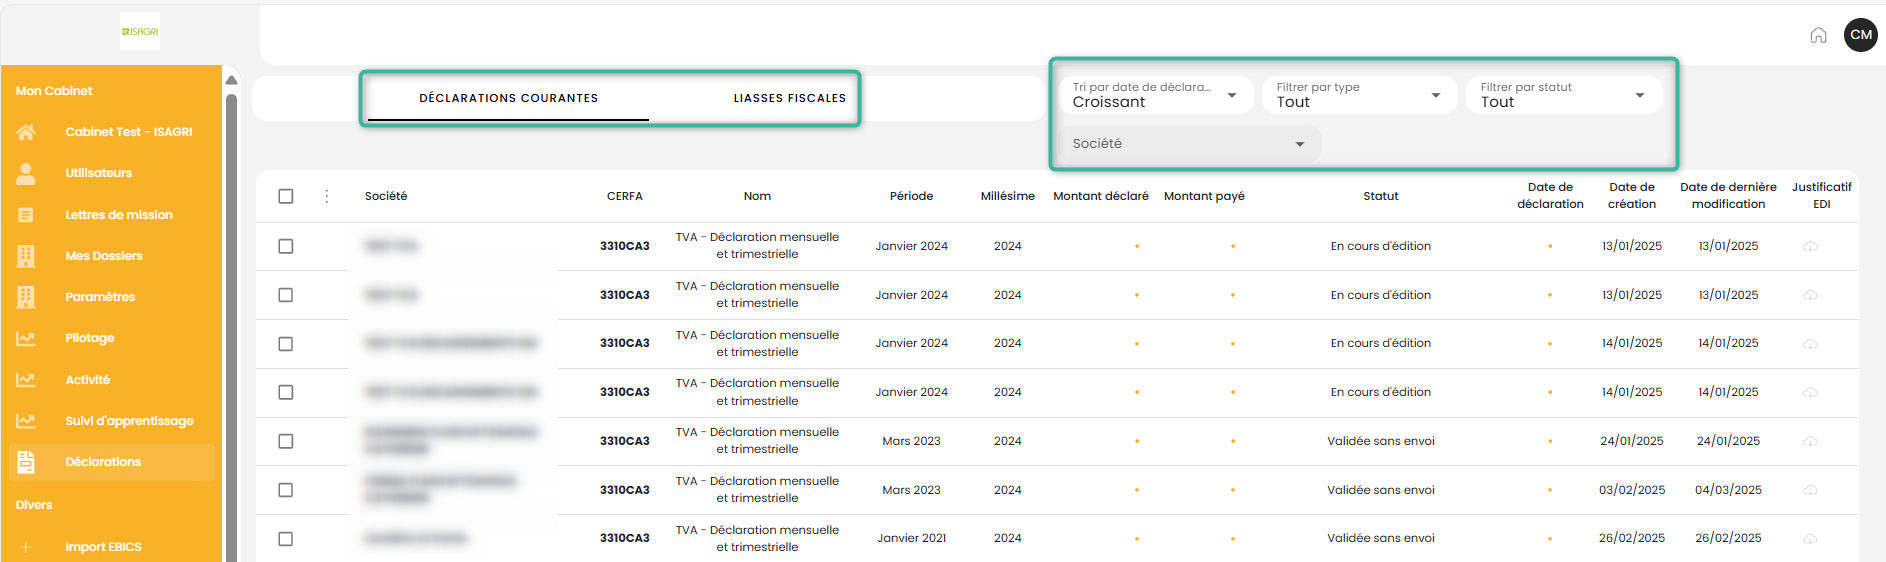Click creation date 26/02/2025
Viewport: 1886px width, 562px height.
point(1632,538)
